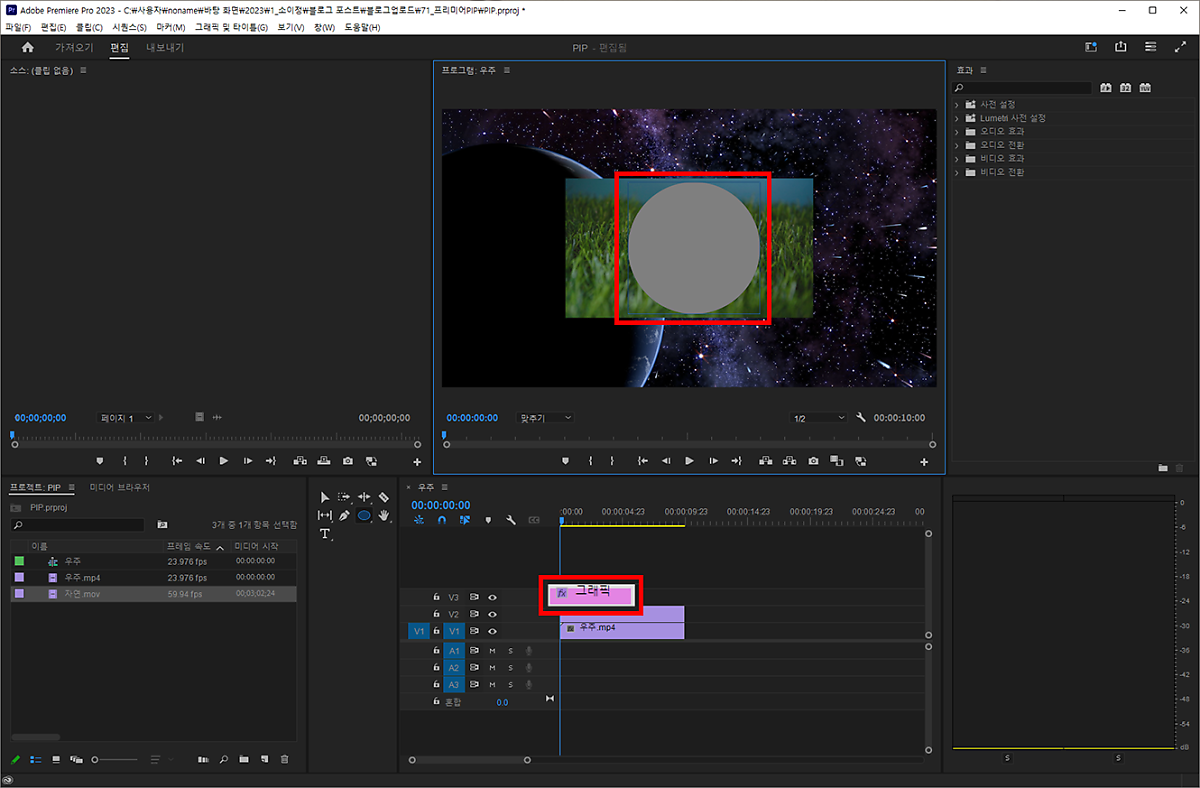Select the Razor tool in tools panel

click(x=384, y=497)
